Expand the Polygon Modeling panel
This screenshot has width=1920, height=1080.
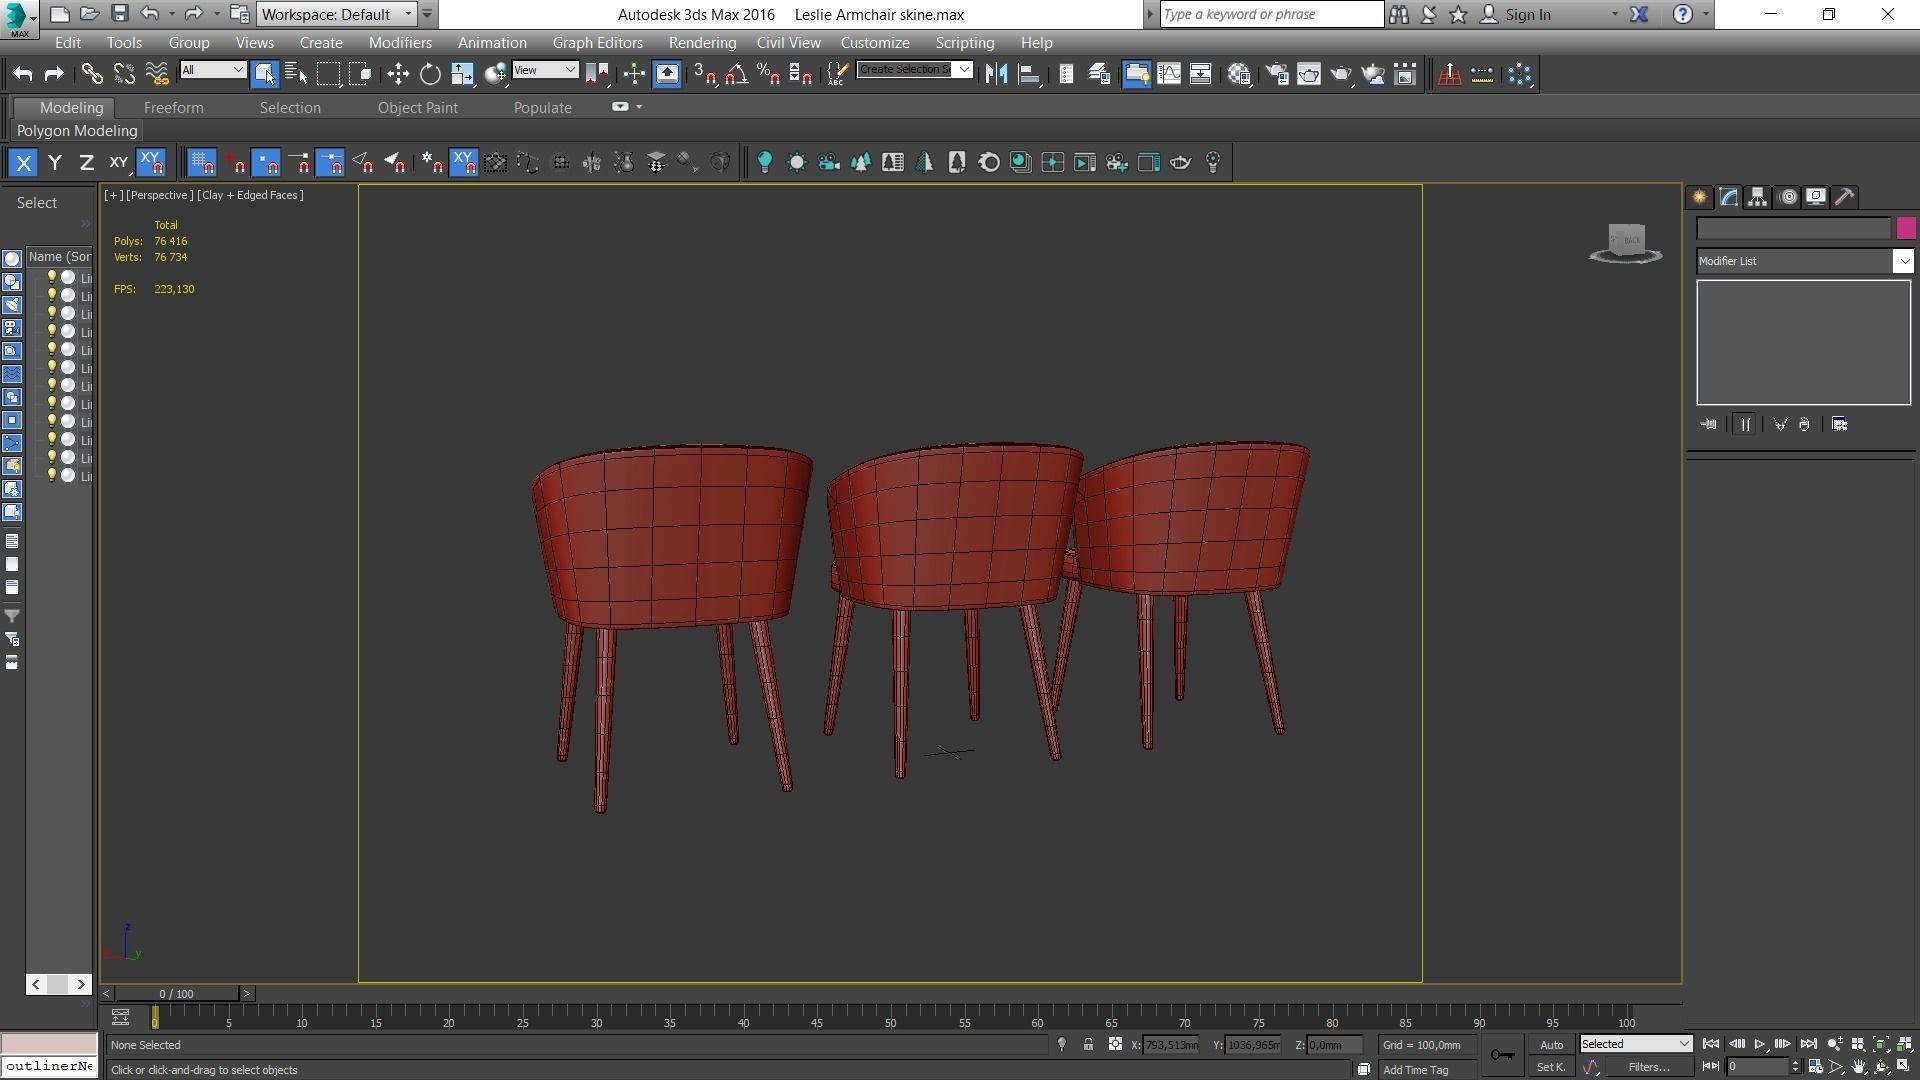point(77,131)
